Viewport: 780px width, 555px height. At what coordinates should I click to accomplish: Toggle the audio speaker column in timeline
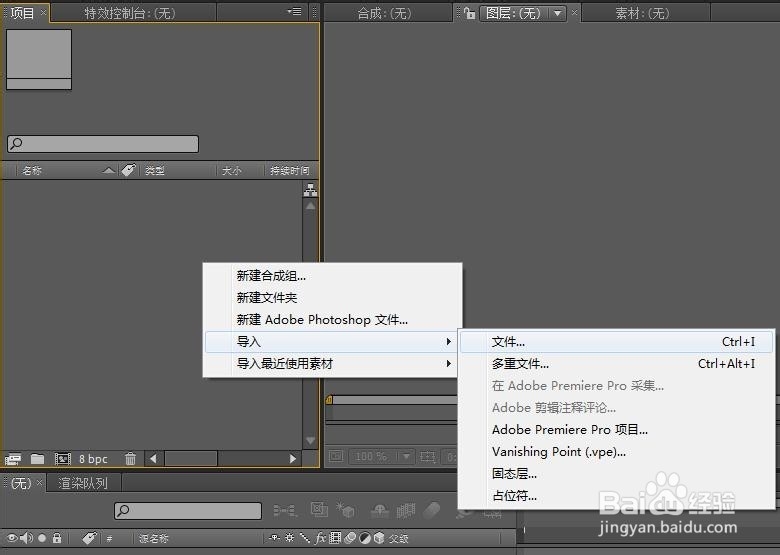pyautogui.click(x=27, y=538)
